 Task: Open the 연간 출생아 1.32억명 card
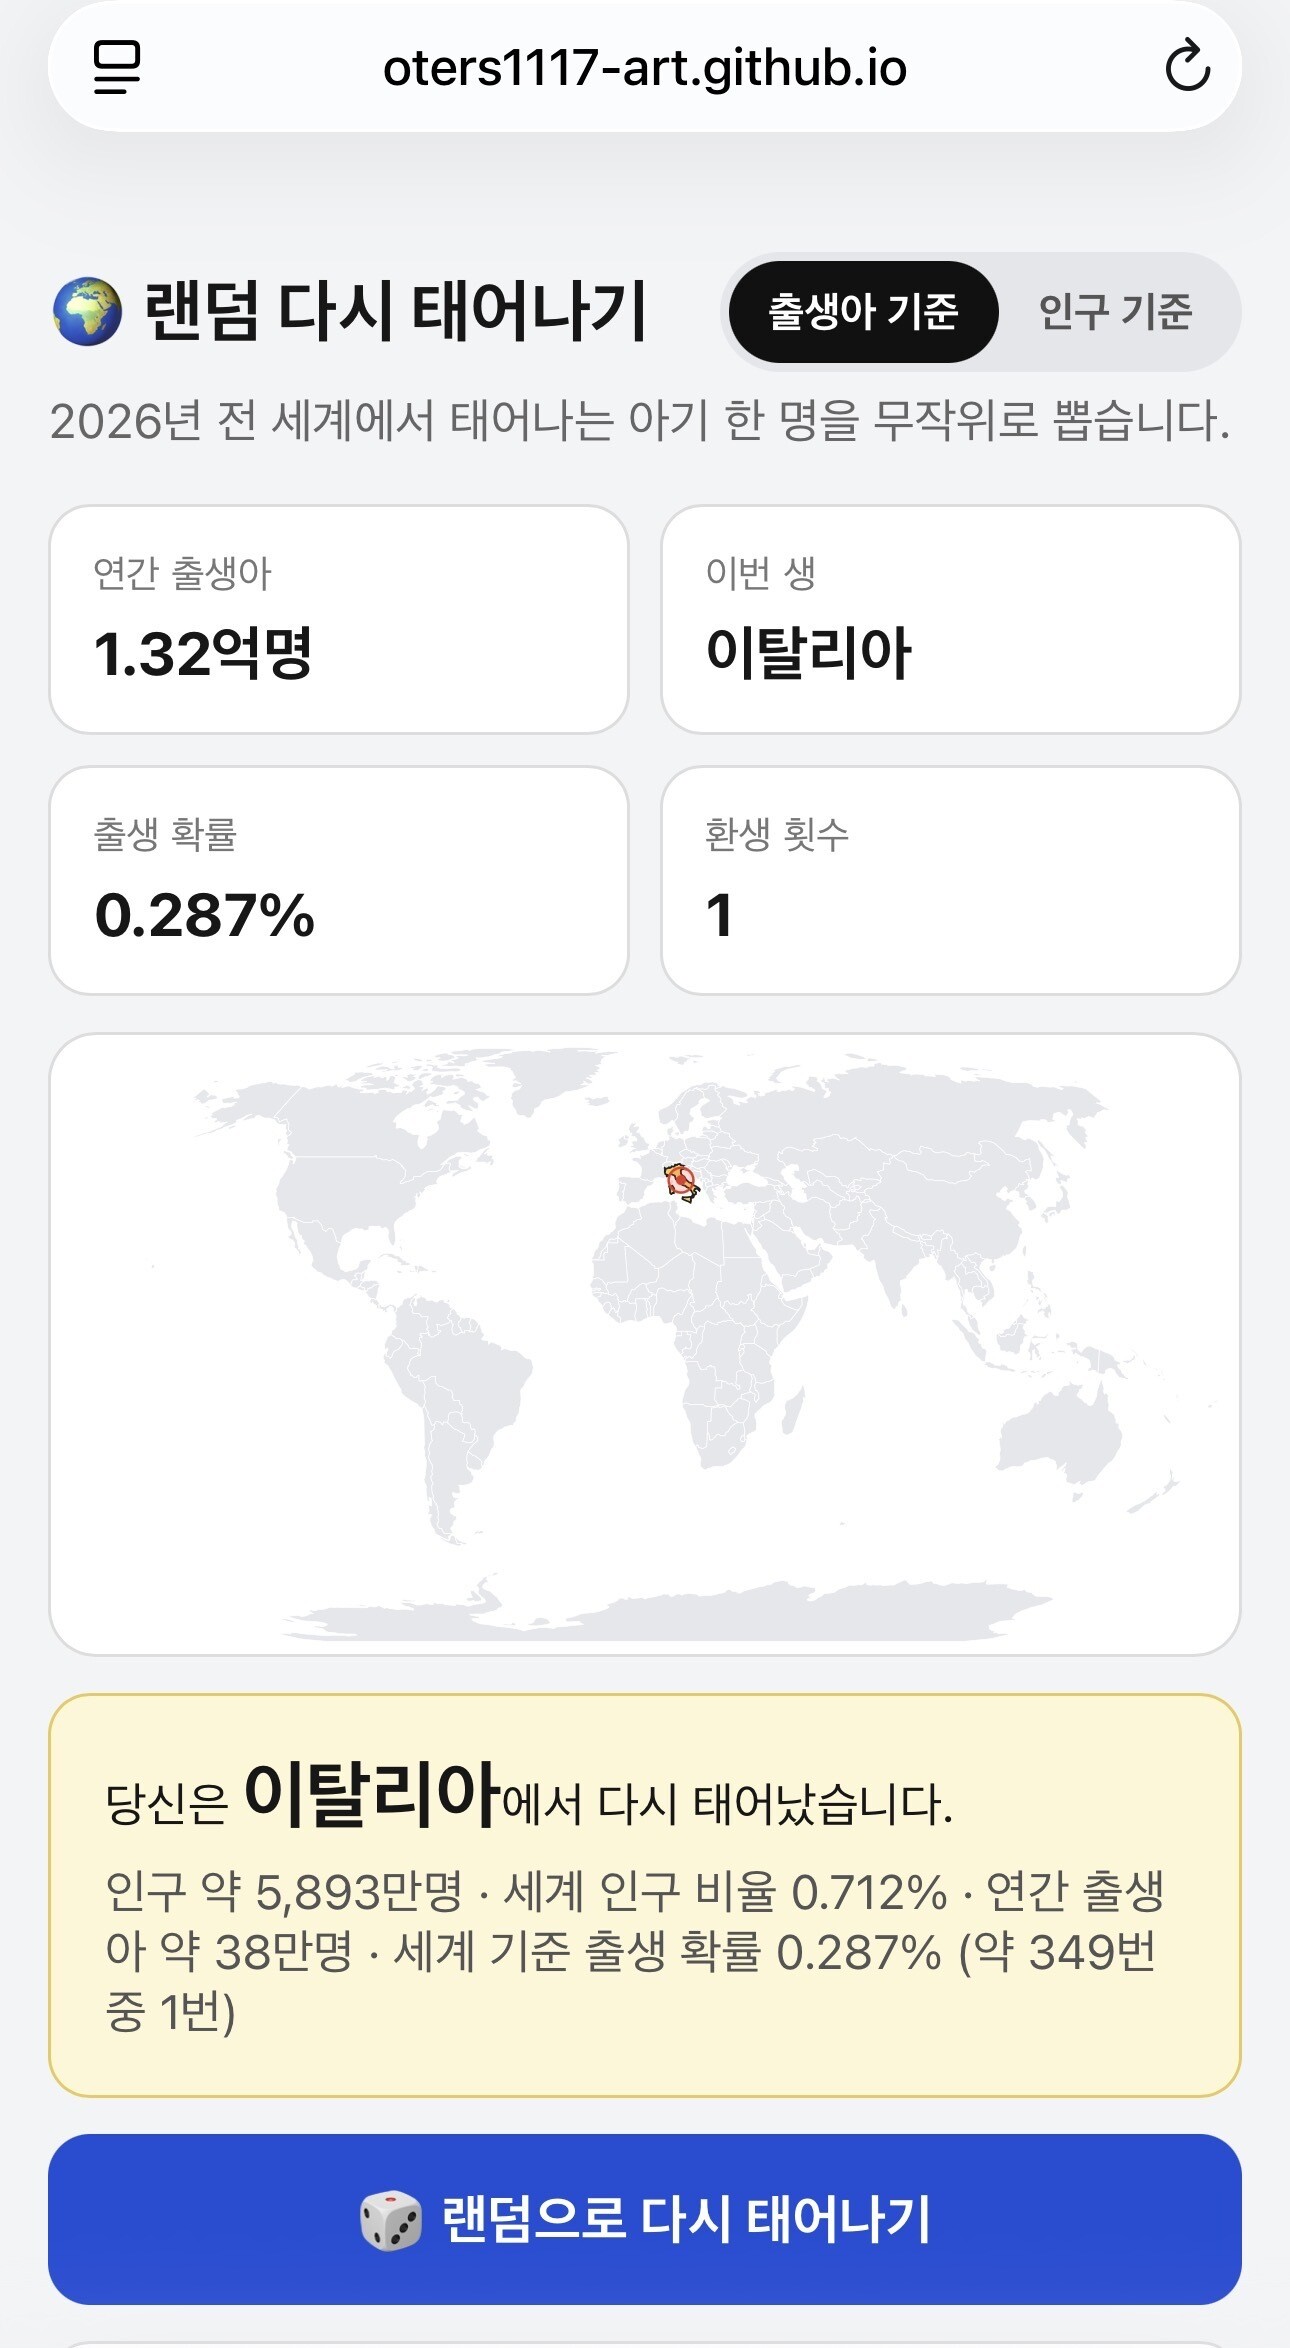click(339, 619)
